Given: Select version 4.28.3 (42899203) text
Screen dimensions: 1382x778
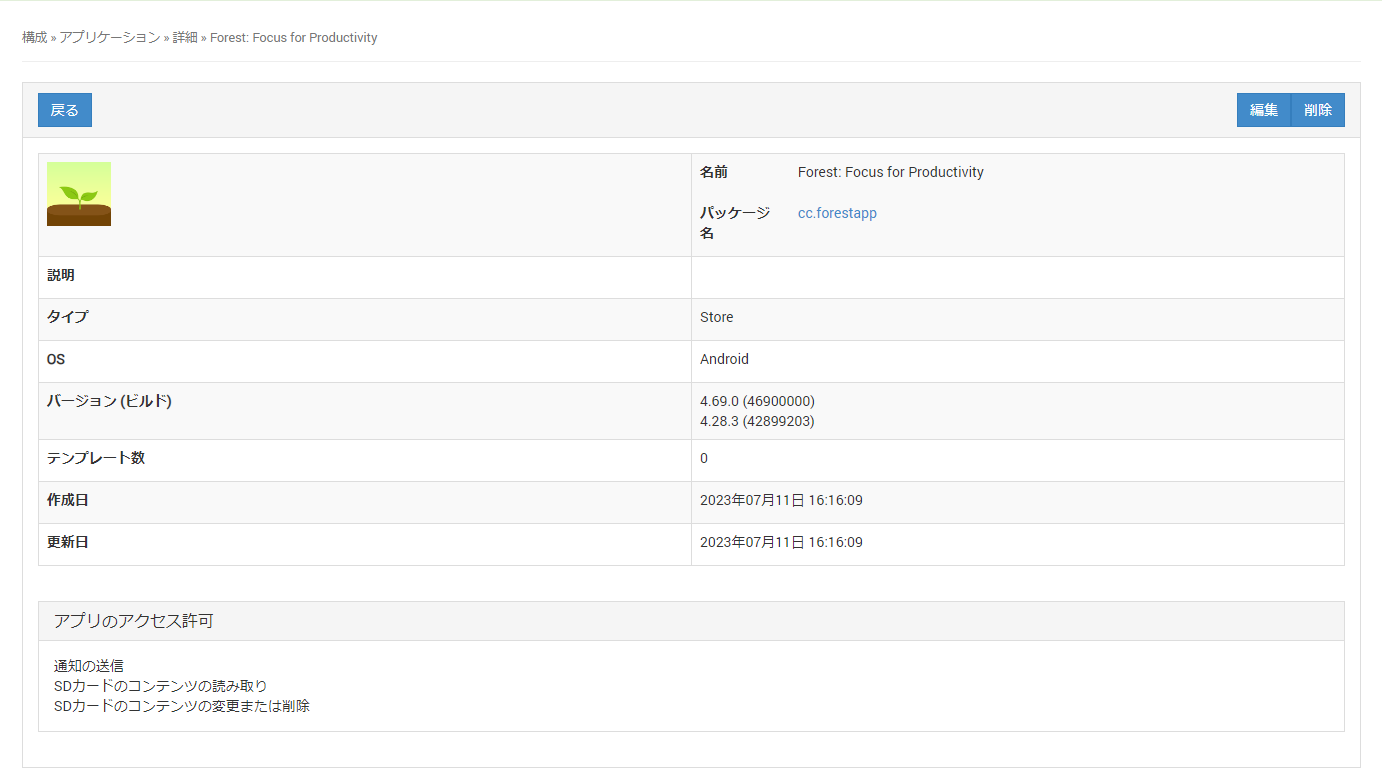Looking at the screenshot, I should pos(757,421).
